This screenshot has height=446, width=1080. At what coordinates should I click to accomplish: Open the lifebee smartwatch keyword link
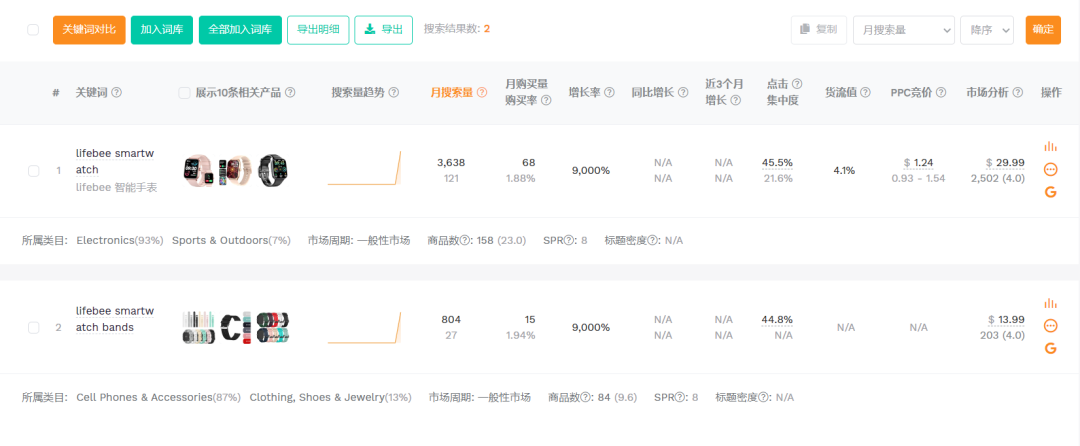coord(116,162)
